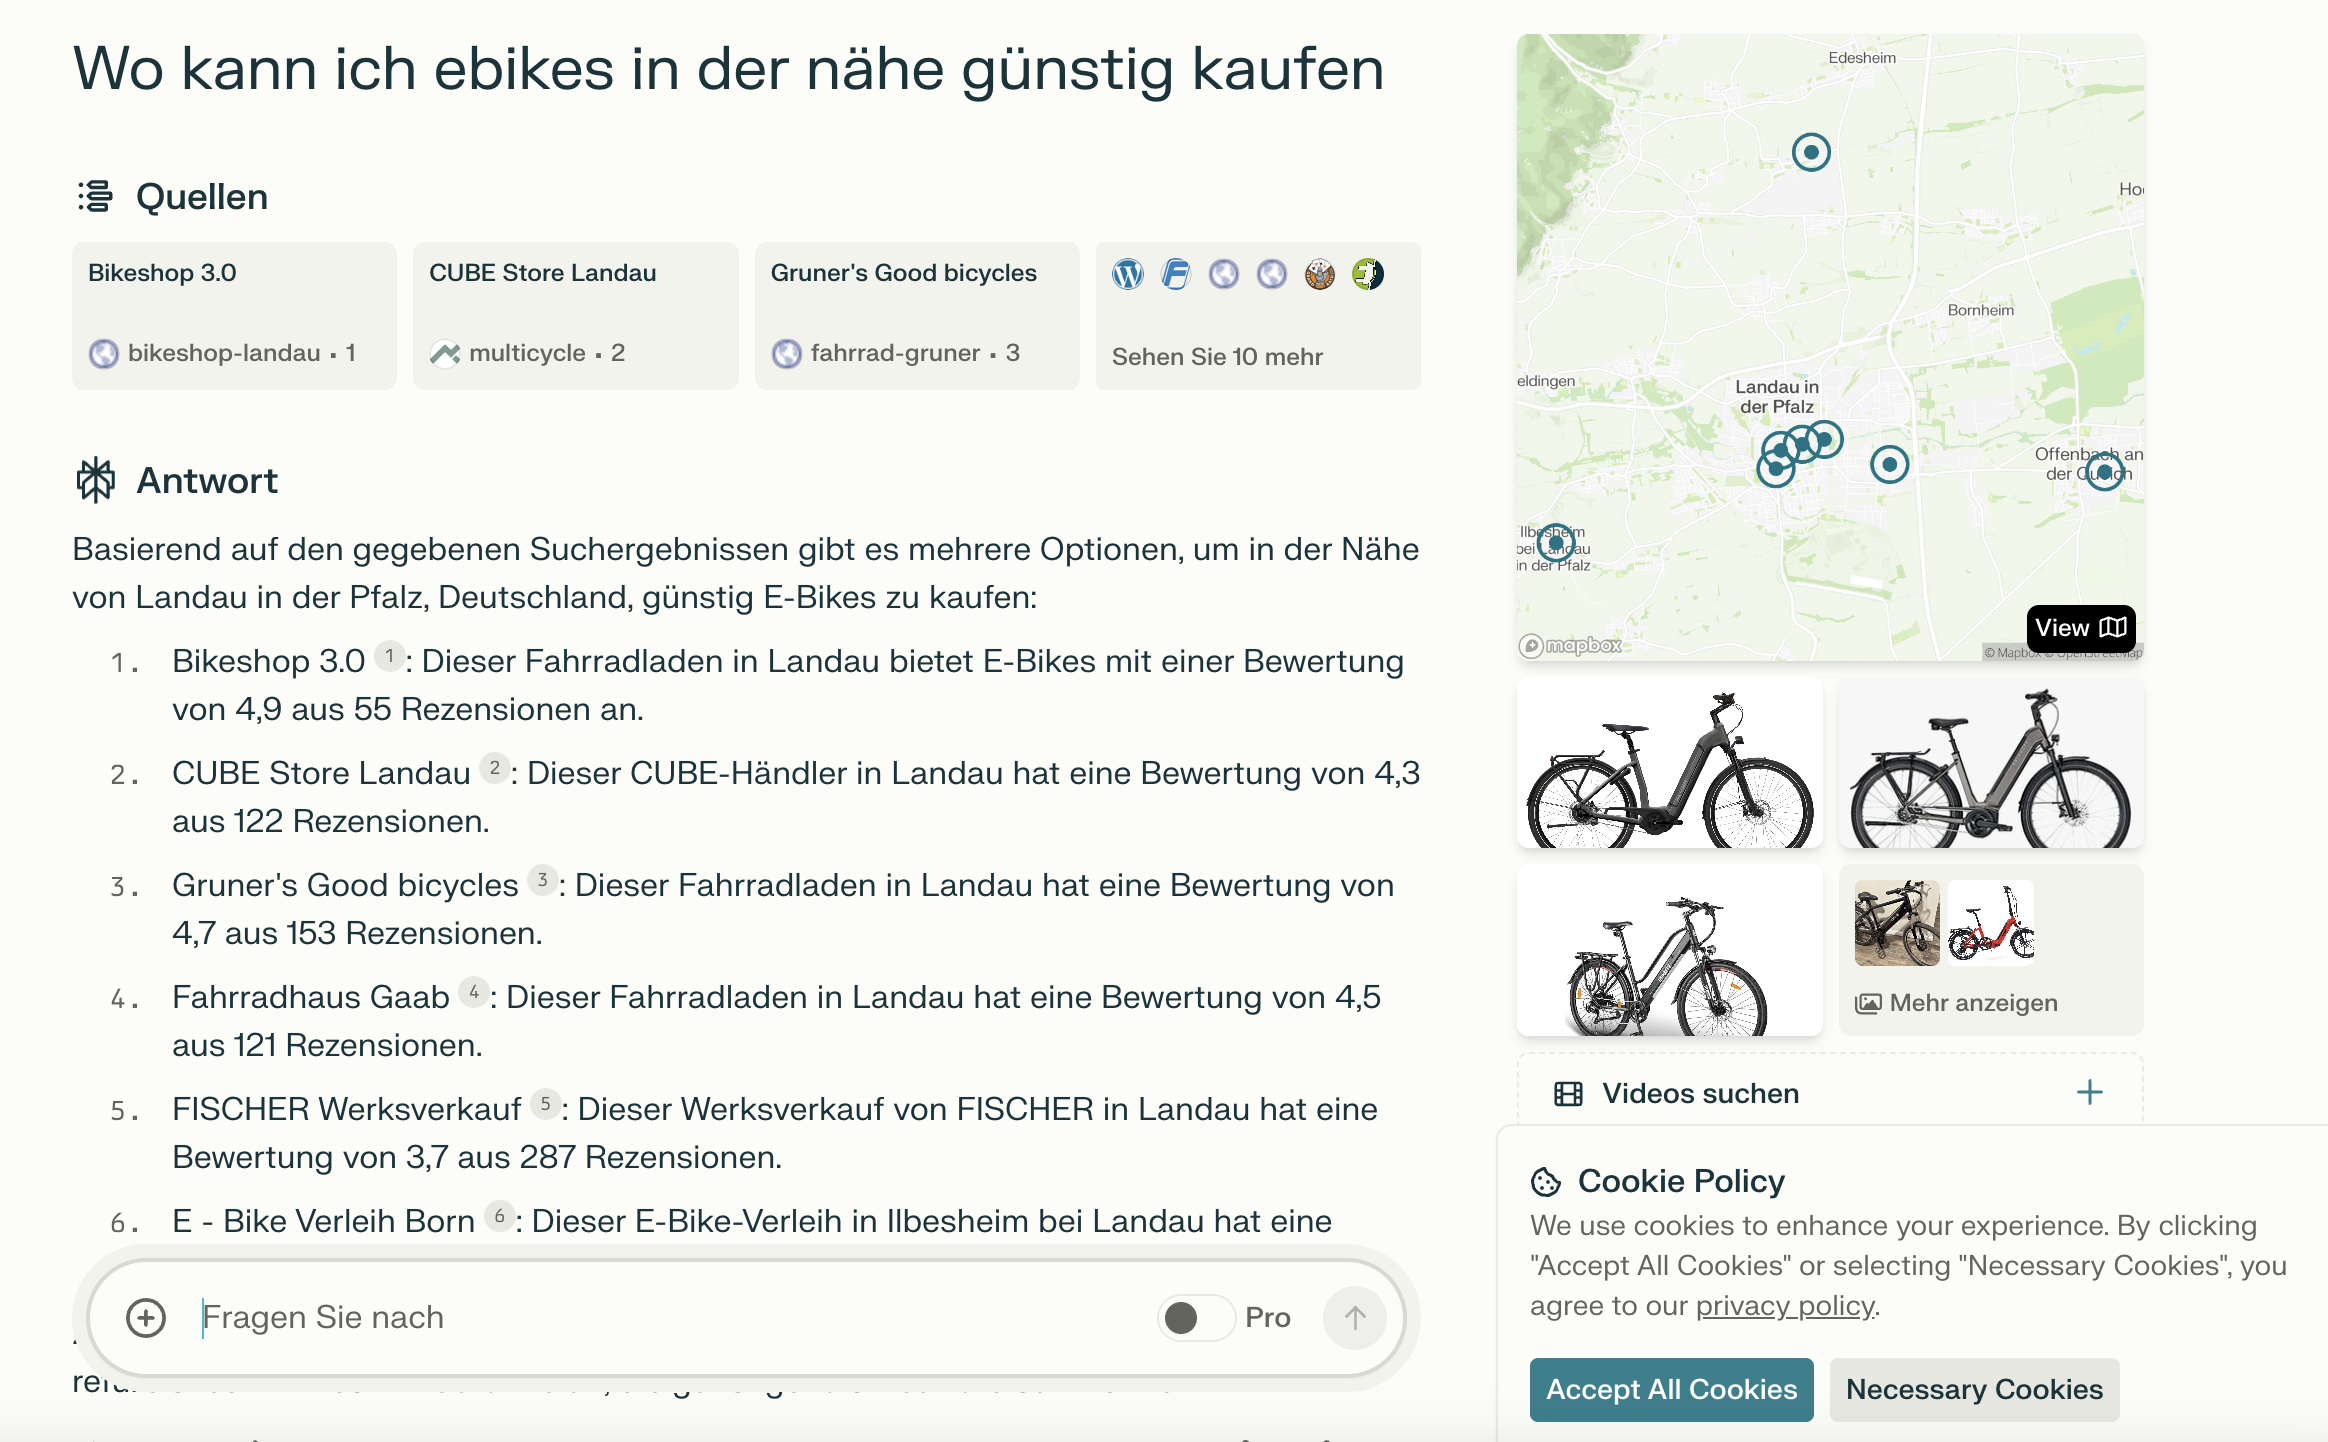Click the multicycle icon on CUBE Store card

445,353
